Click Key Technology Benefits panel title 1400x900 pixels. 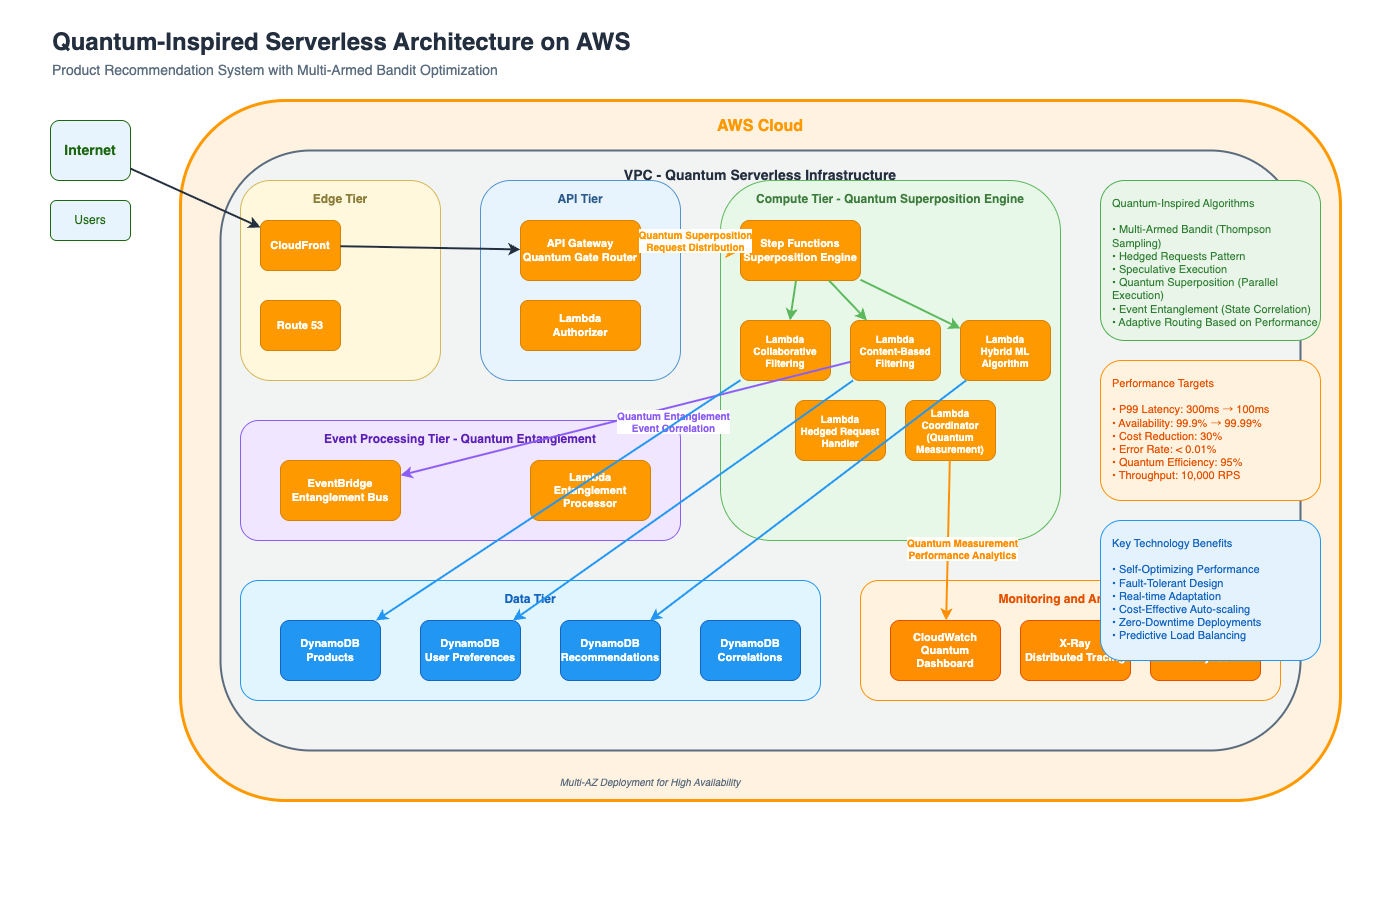tap(1172, 543)
